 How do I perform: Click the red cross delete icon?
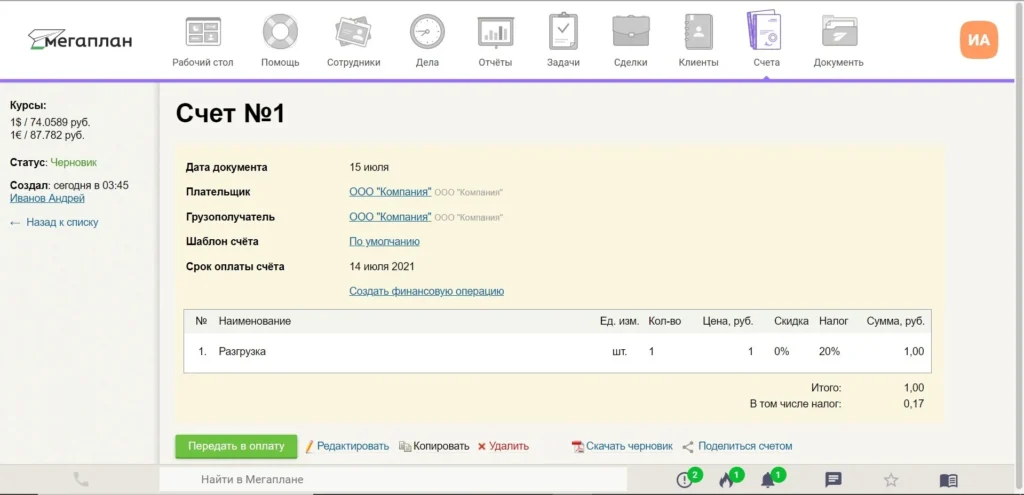[482, 447]
